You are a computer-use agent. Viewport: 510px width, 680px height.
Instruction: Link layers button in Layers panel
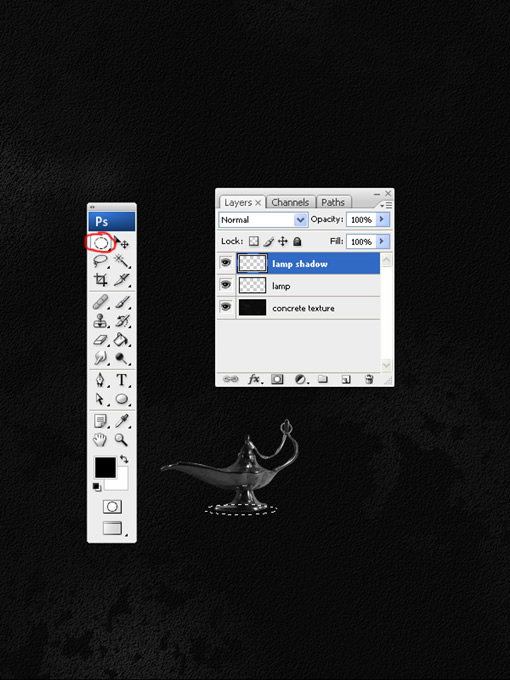point(230,379)
